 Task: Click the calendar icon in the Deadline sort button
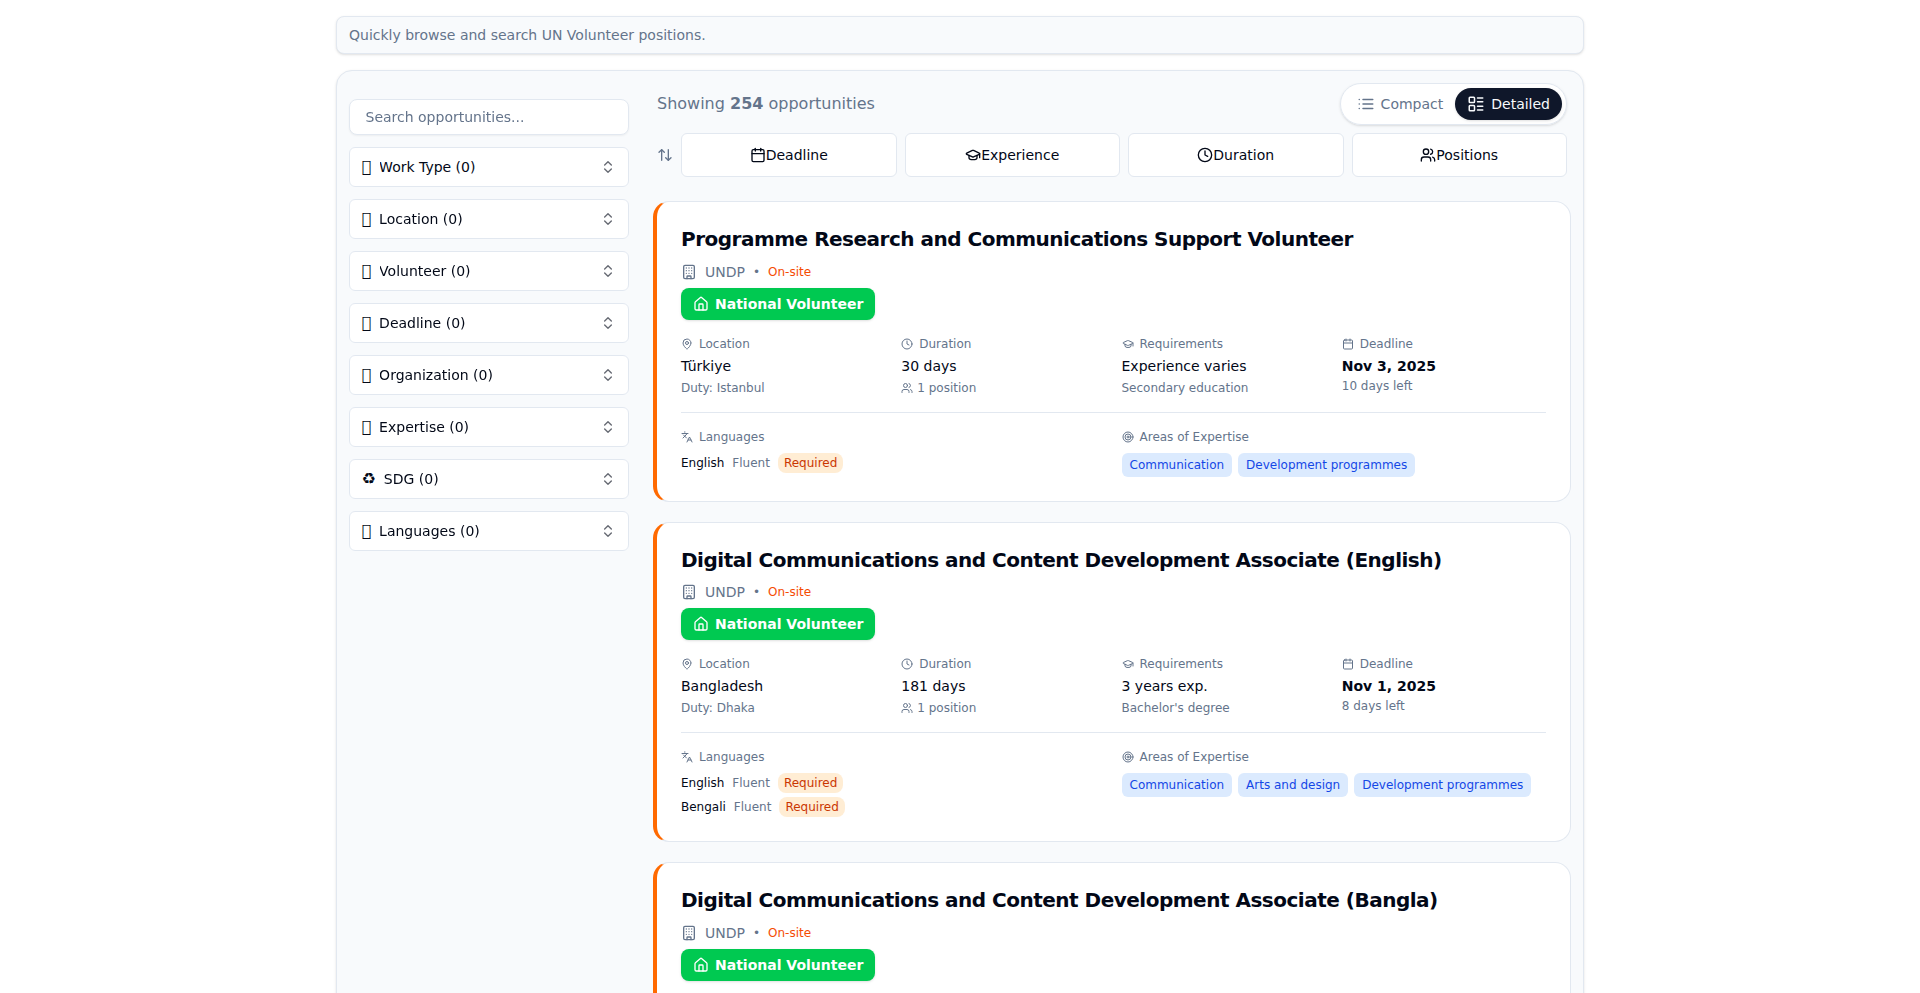click(x=758, y=155)
